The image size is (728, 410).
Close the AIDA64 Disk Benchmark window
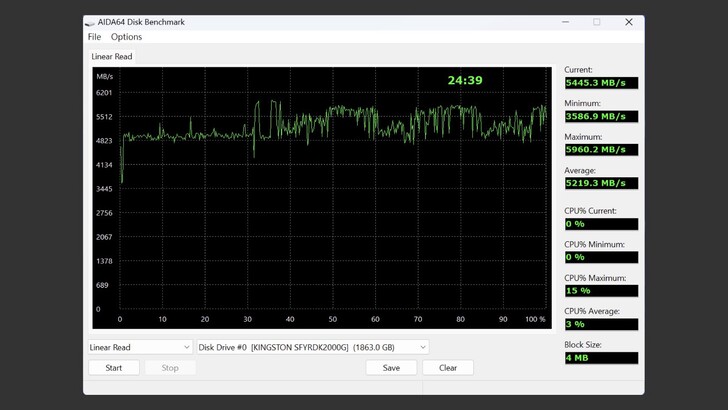tap(629, 22)
